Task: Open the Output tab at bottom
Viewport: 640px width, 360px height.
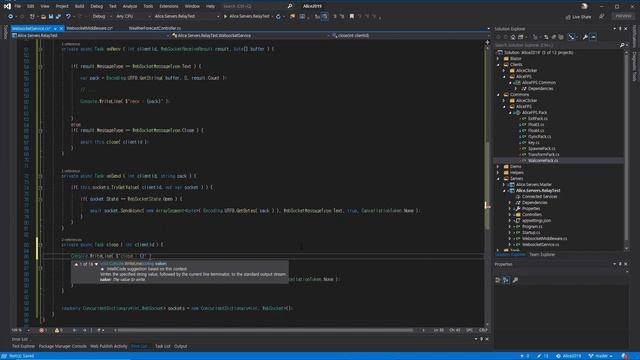Action: (180, 346)
